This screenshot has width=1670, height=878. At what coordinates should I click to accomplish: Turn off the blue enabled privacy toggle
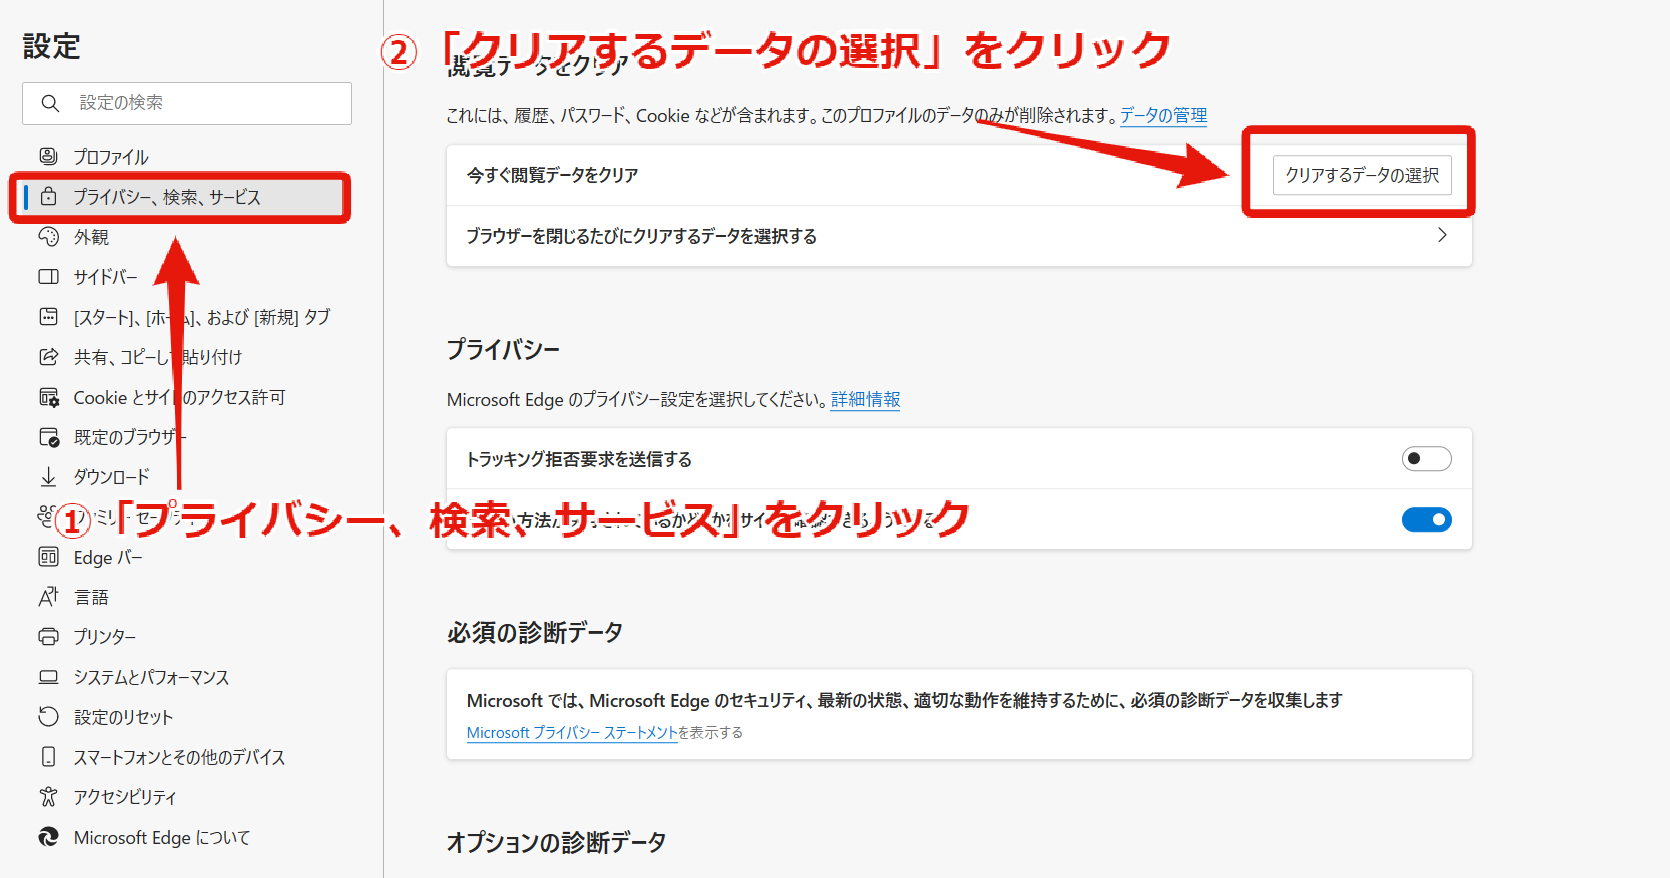(1426, 519)
